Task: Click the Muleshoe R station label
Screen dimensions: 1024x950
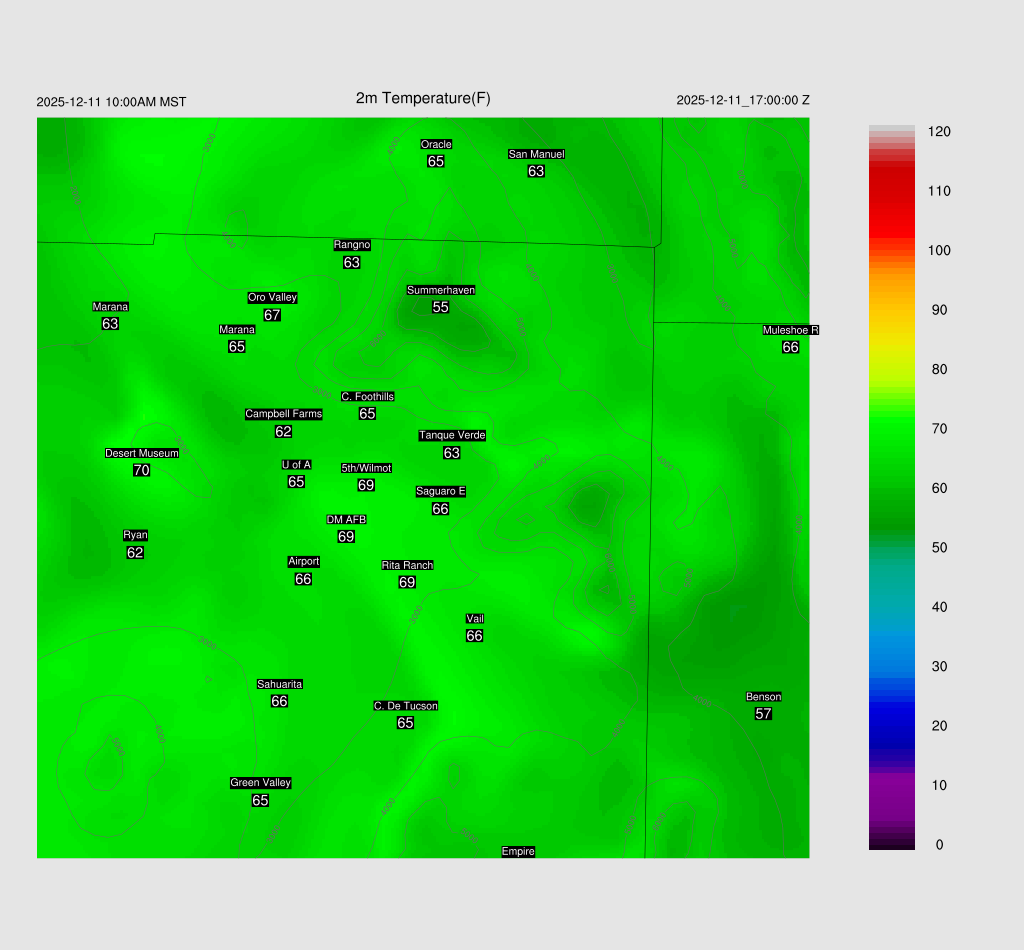Action: (790, 330)
